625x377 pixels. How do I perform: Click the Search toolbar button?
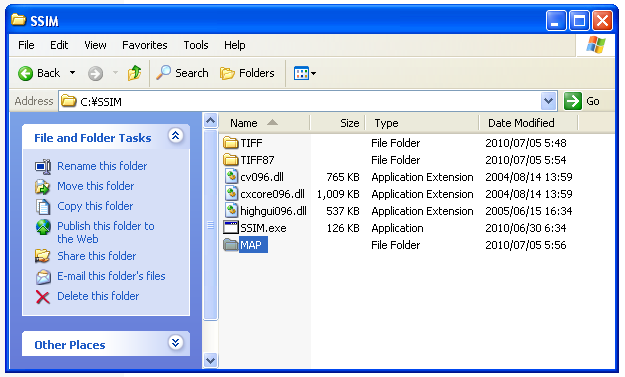182,73
